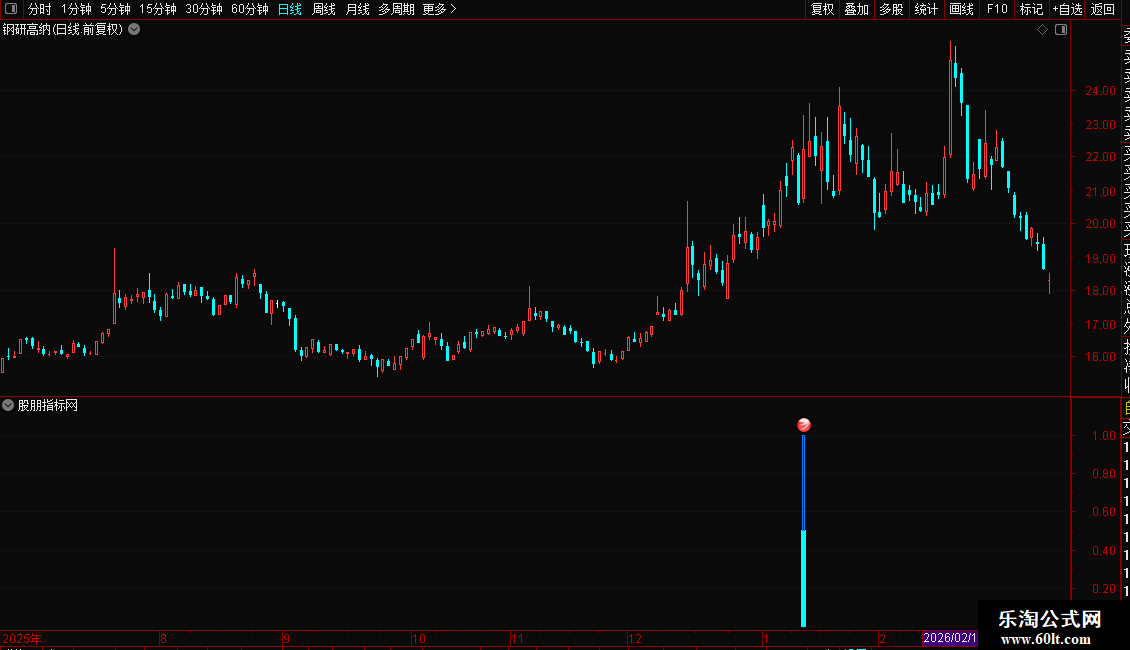1130x650 pixels.
Task: Open the 复权 adjustment menu
Action: click(x=822, y=9)
